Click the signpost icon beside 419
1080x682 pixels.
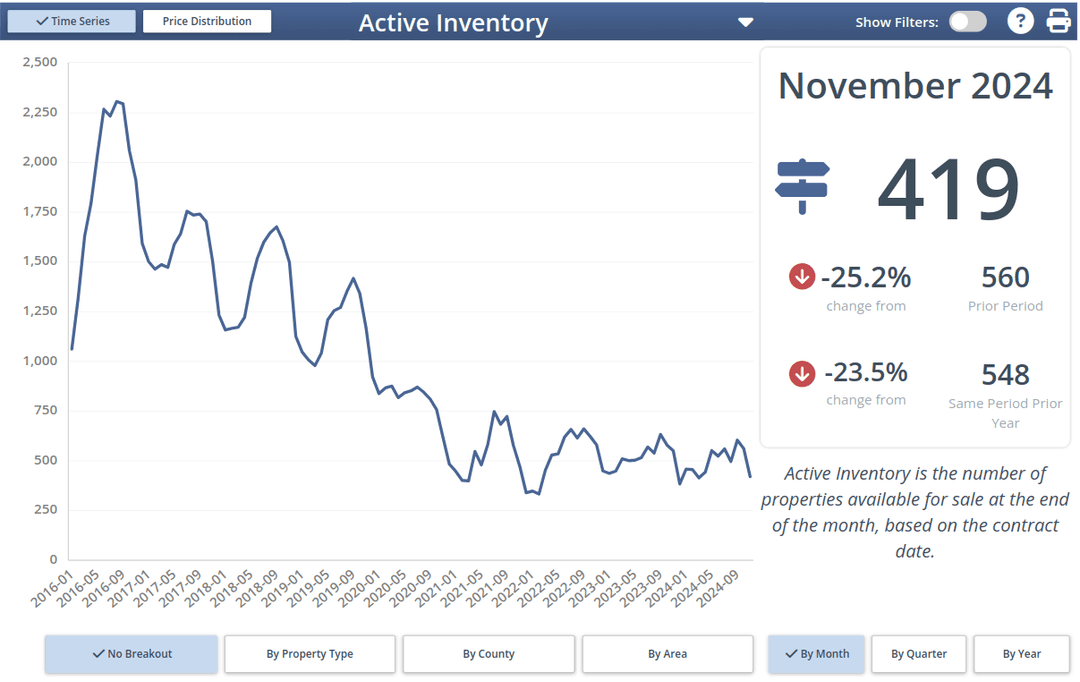click(802, 186)
